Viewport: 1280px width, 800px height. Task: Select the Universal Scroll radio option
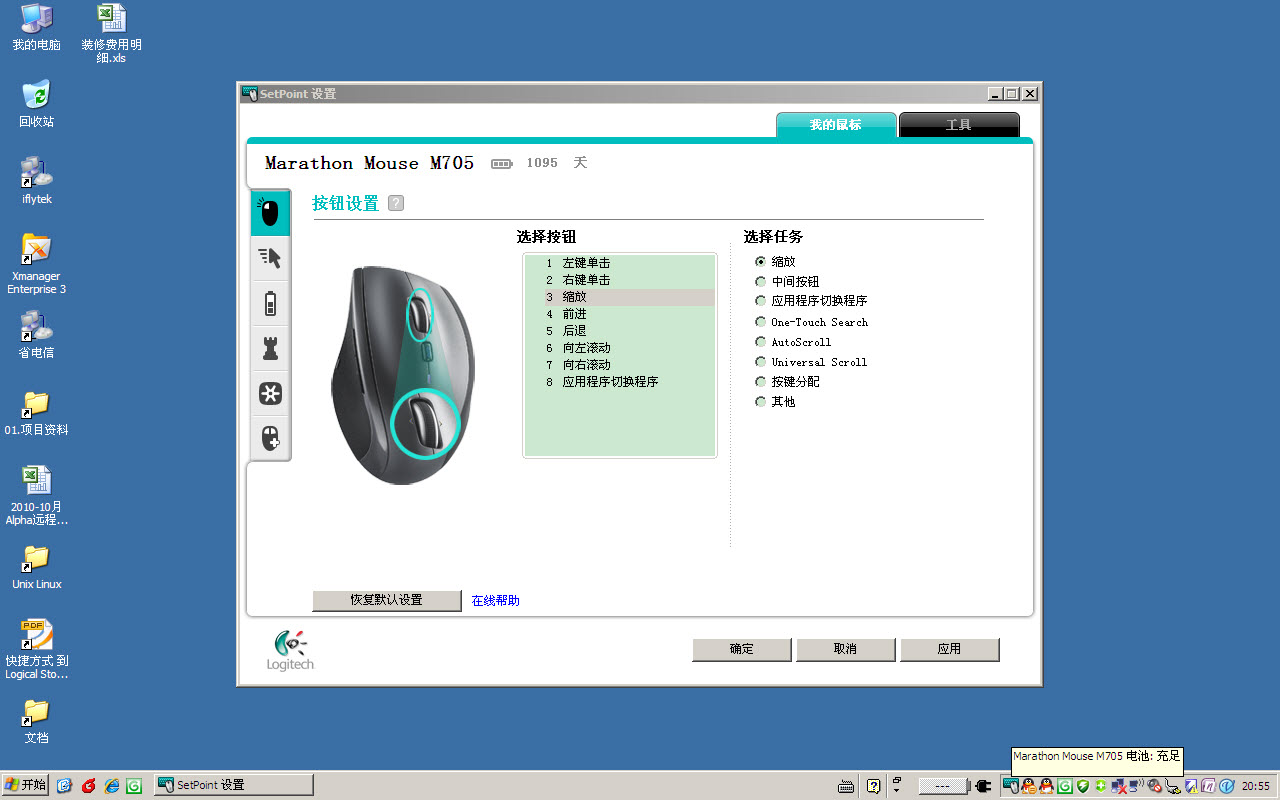pyautogui.click(x=760, y=362)
